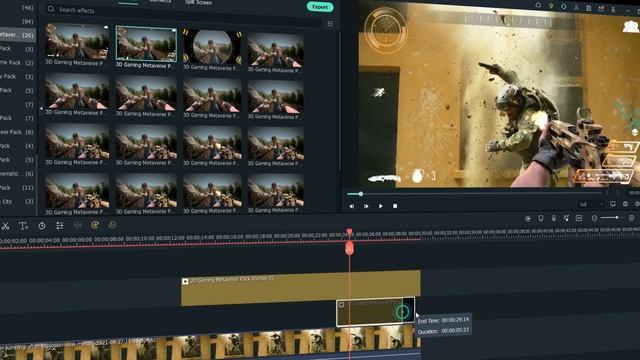This screenshot has width=640, height=360.
Task: Select the add text tool
Action: [x=23, y=226]
